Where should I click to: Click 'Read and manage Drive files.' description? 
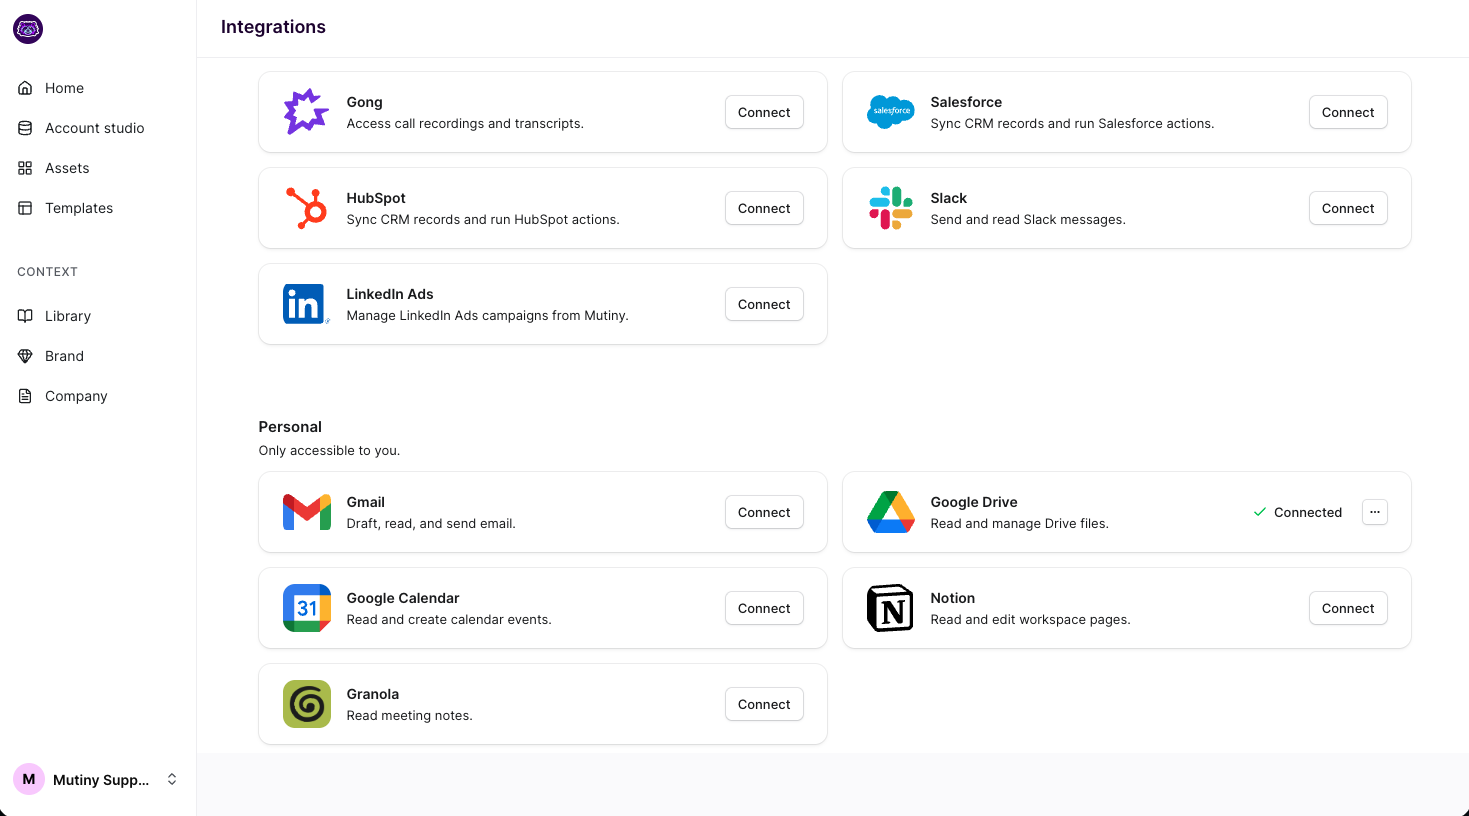pyautogui.click(x=1020, y=524)
